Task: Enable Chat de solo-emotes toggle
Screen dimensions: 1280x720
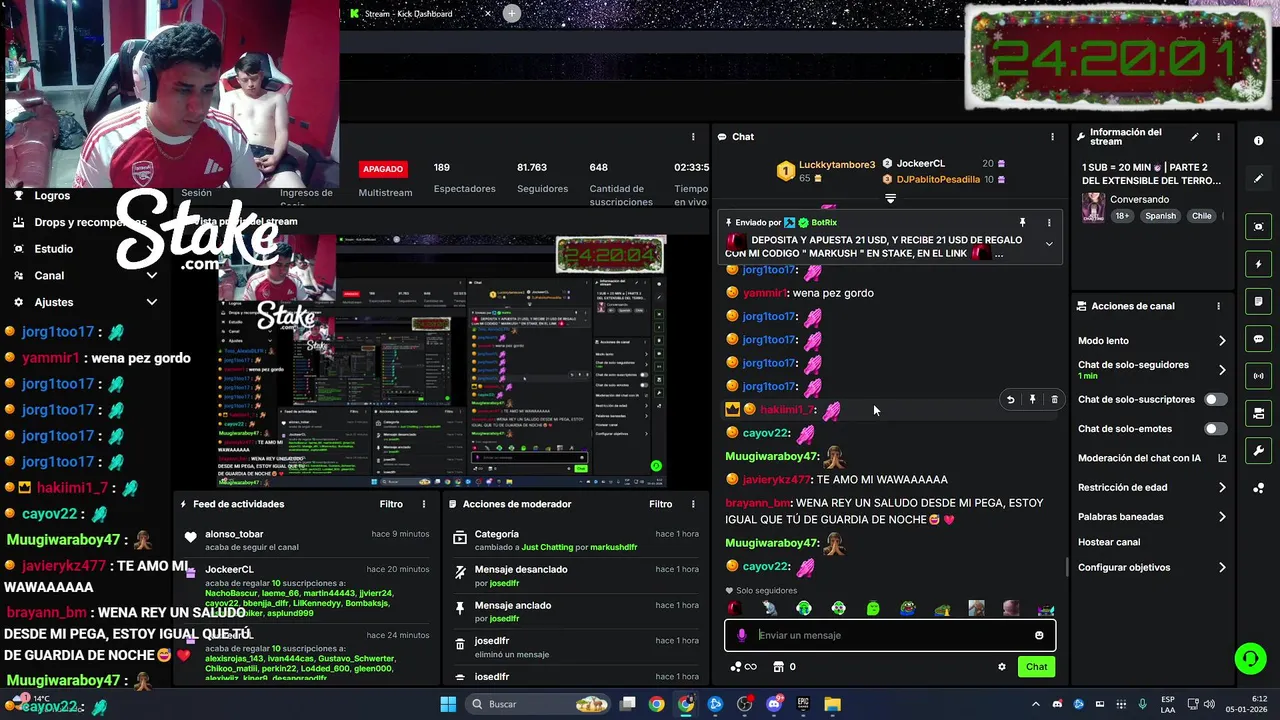Action: [x=1215, y=429]
